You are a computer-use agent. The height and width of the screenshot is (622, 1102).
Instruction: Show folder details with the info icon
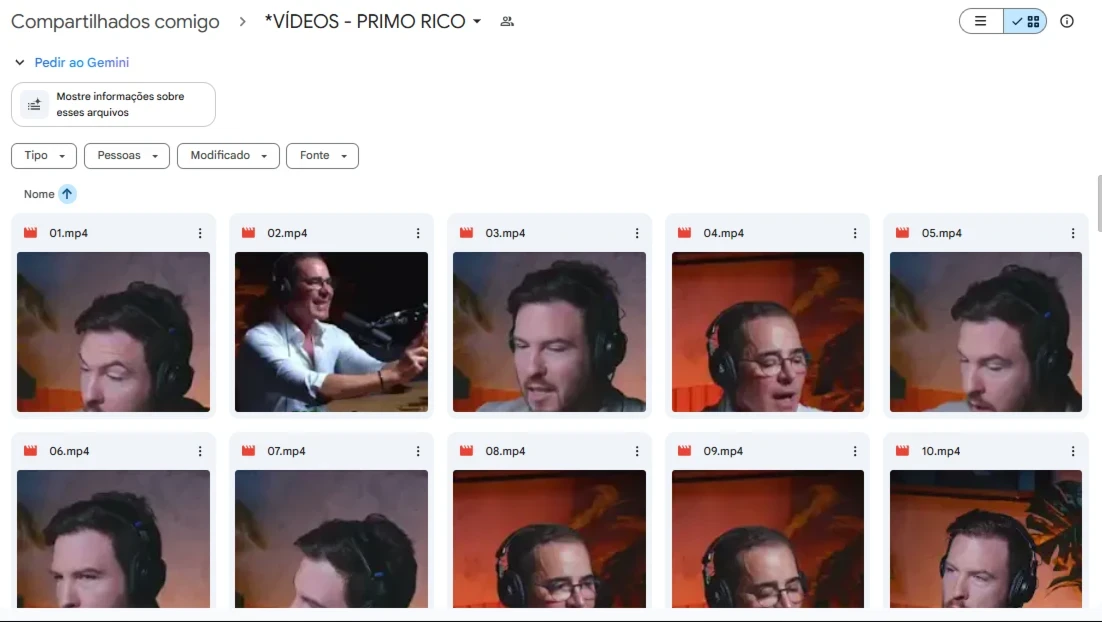point(1067,21)
